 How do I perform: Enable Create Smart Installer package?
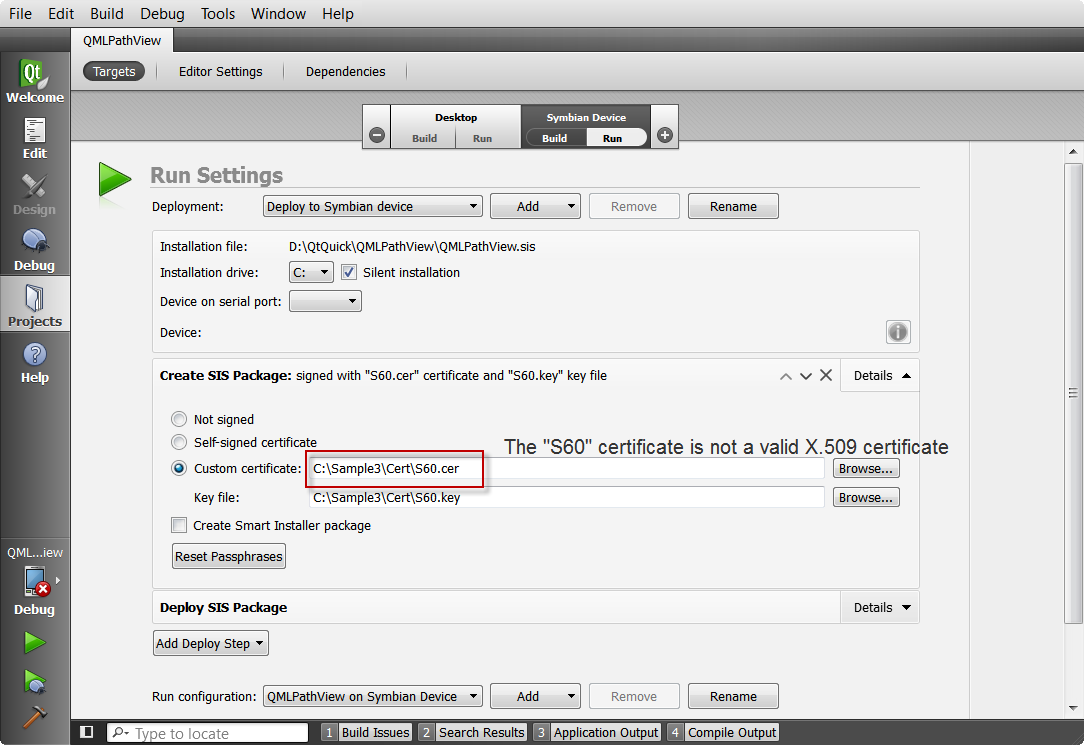(x=179, y=525)
